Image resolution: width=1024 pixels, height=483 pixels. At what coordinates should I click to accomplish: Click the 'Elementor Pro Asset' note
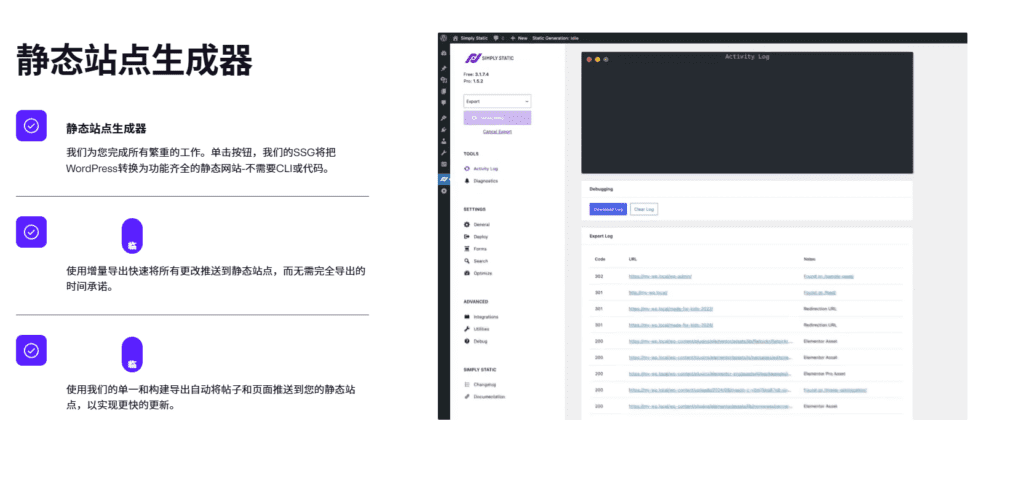click(825, 374)
